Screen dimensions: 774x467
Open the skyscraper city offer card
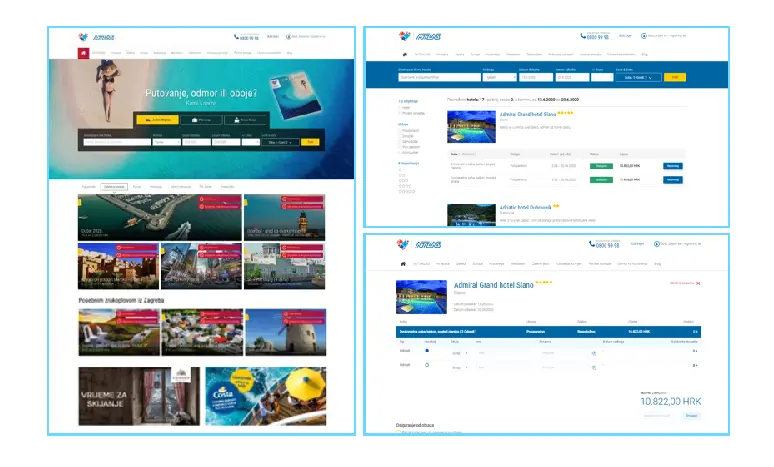[x=201, y=266]
